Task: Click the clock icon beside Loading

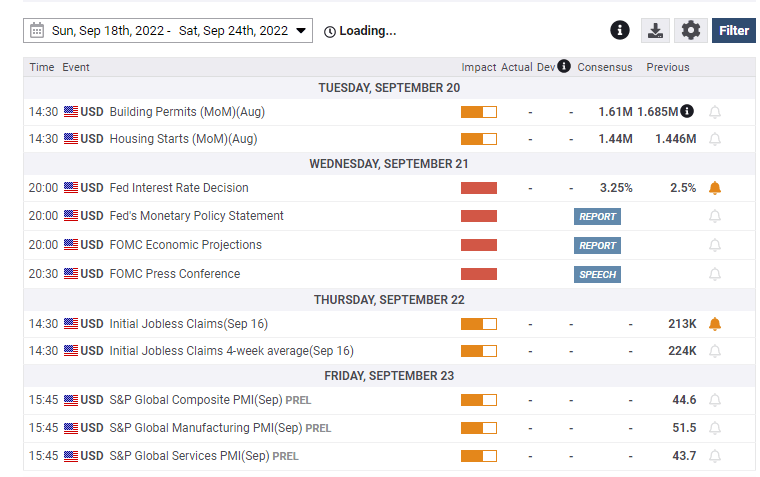Action: pyautogui.click(x=330, y=31)
